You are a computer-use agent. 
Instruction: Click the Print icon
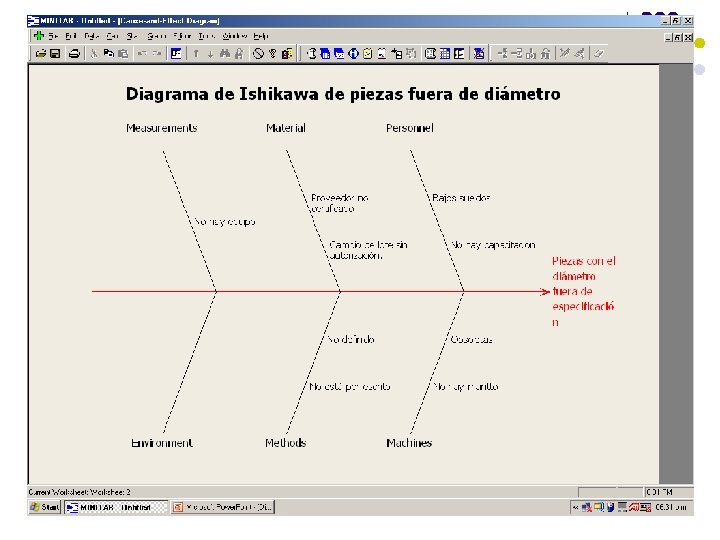[x=74, y=54]
